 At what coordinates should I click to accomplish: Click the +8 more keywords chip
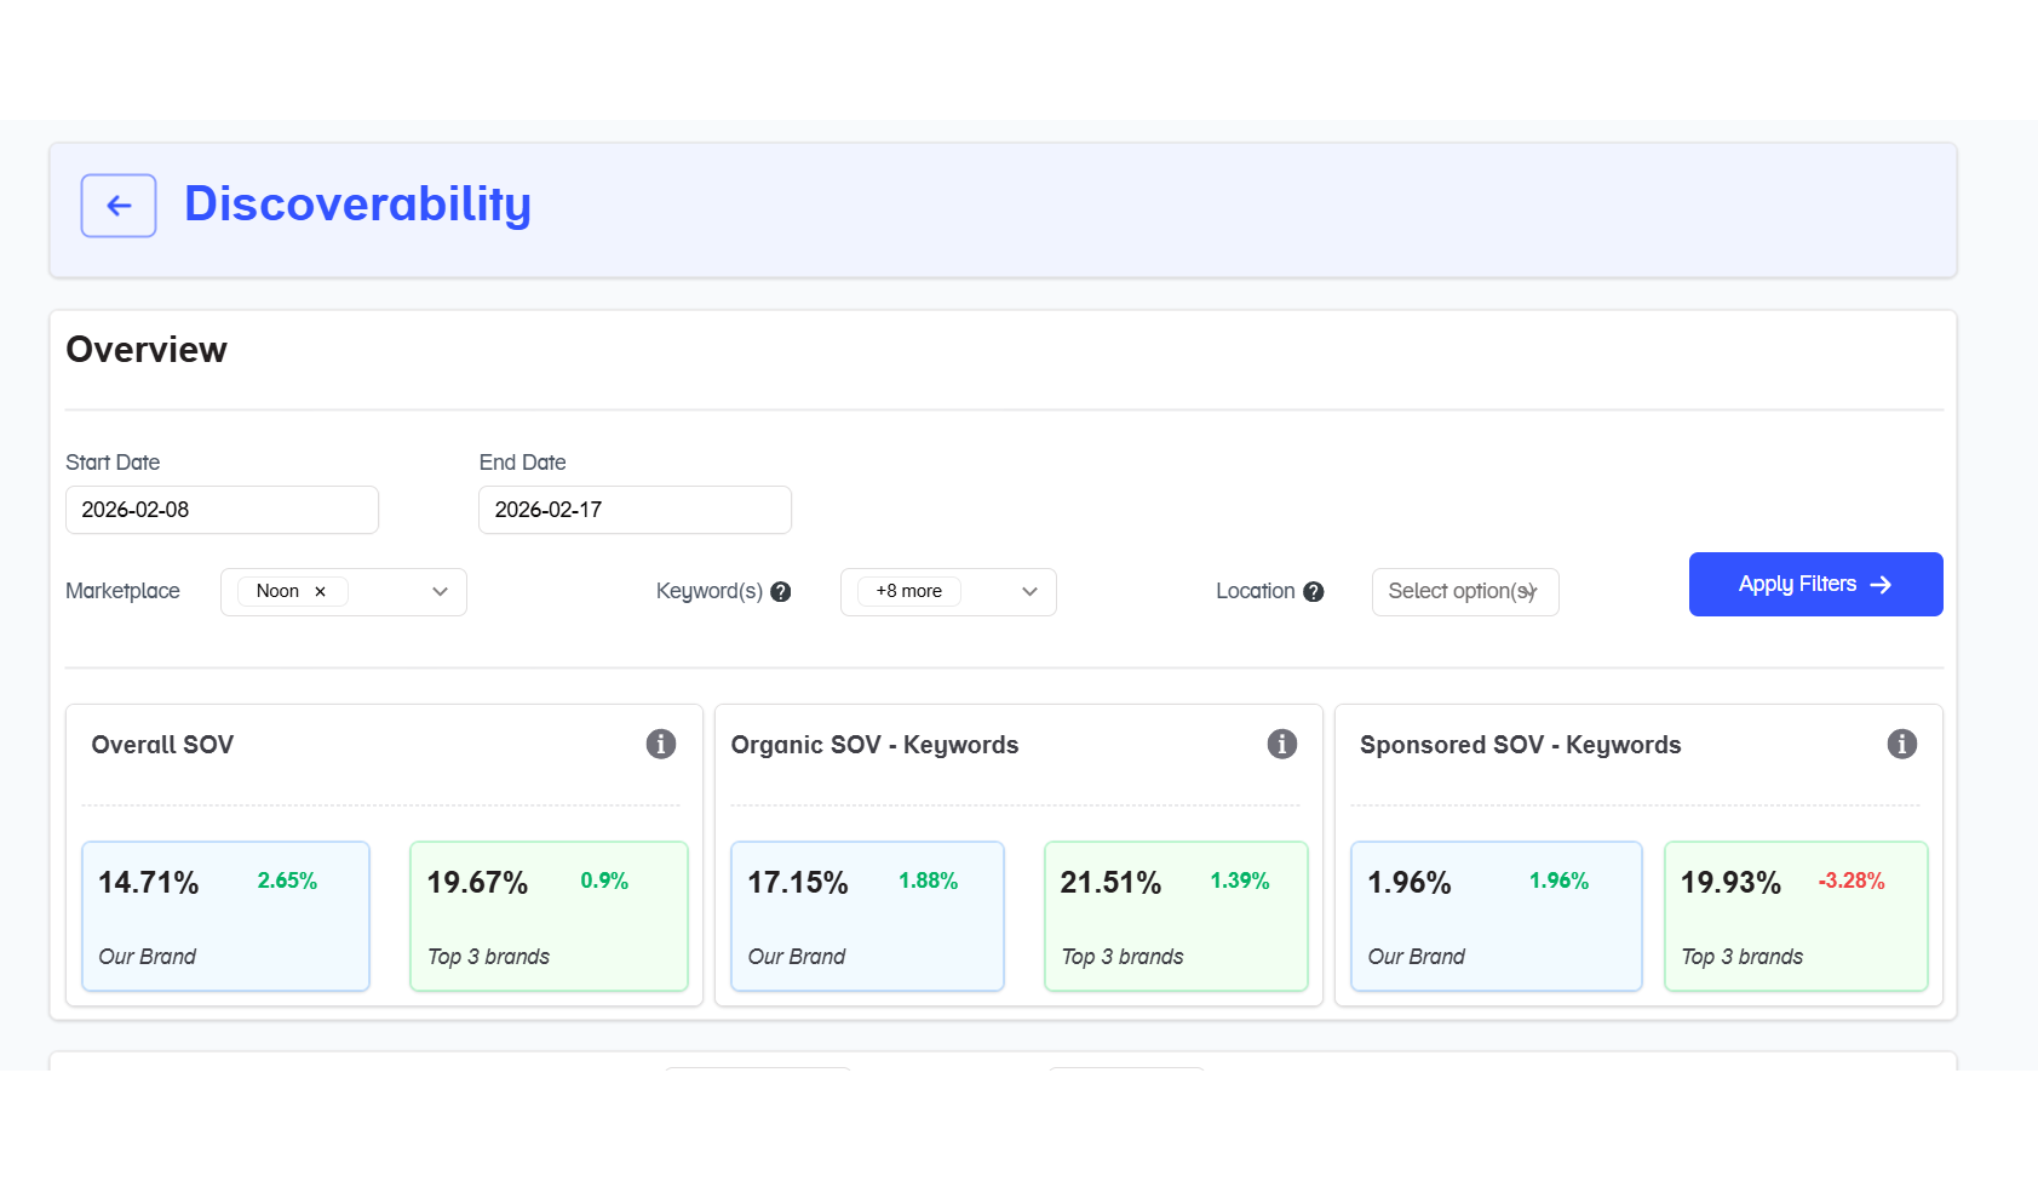[x=908, y=592]
